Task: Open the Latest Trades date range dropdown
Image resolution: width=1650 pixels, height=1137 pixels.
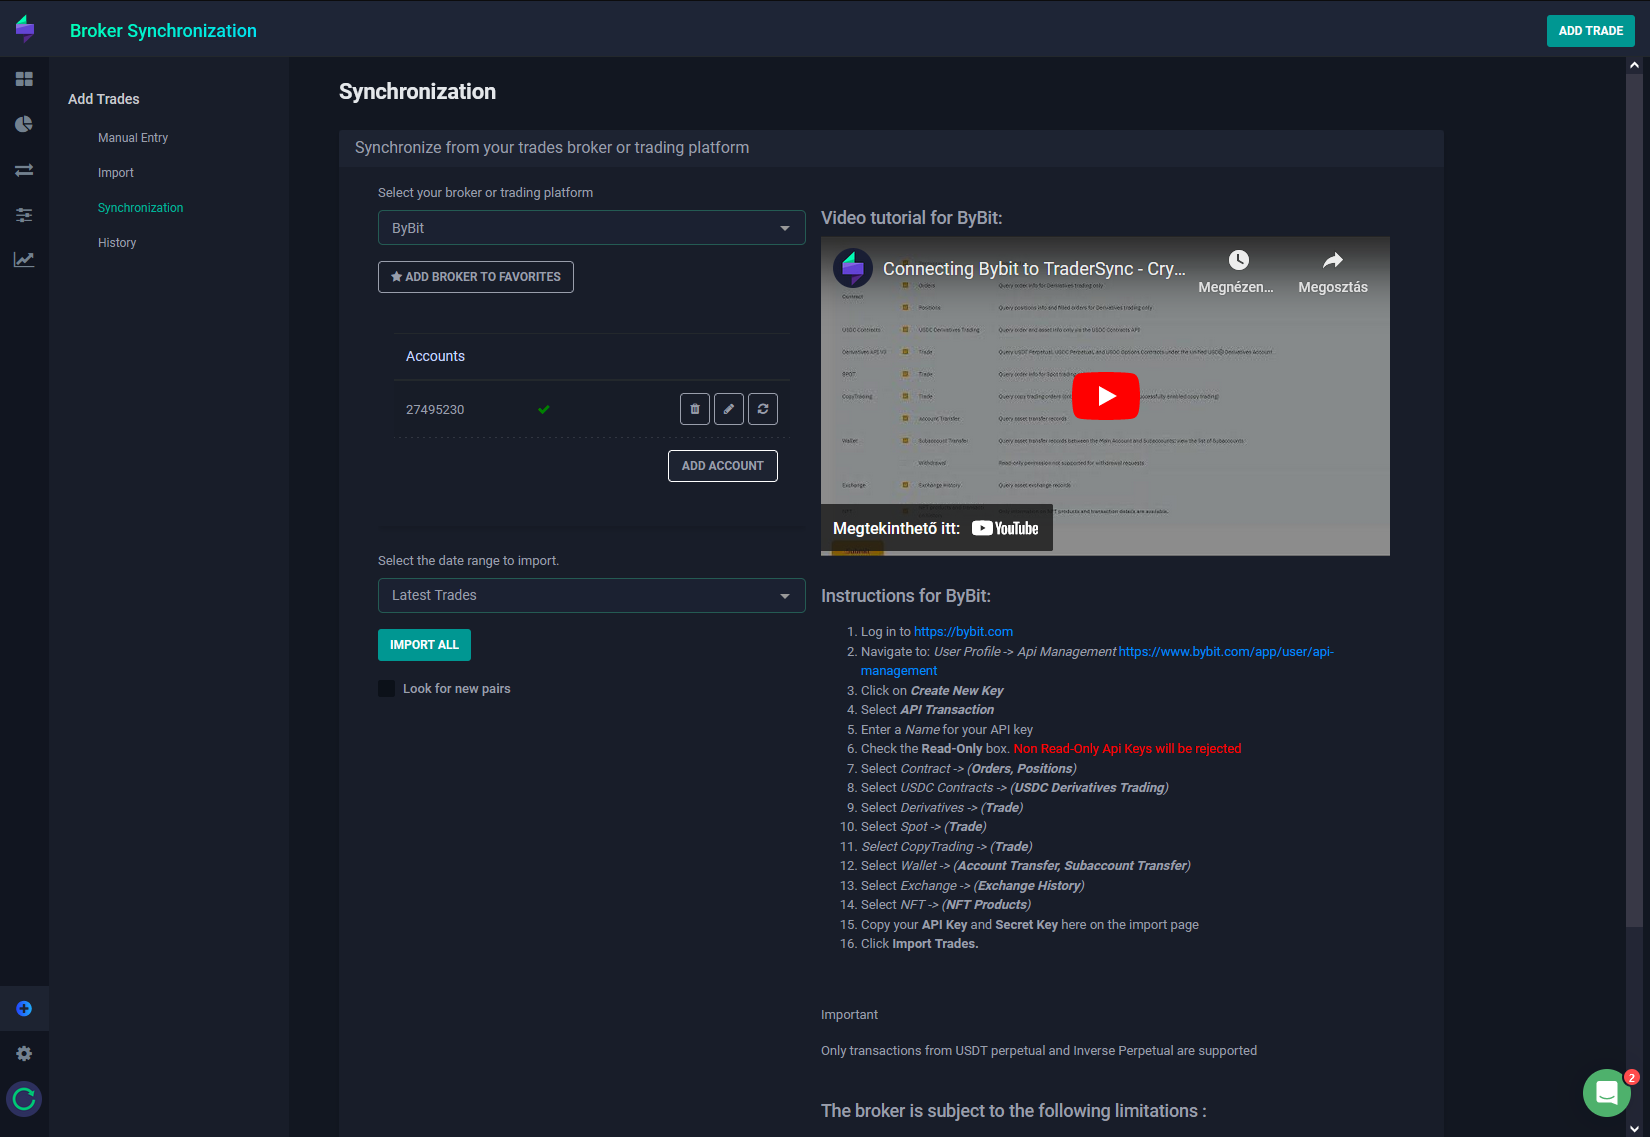Action: [x=591, y=596]
